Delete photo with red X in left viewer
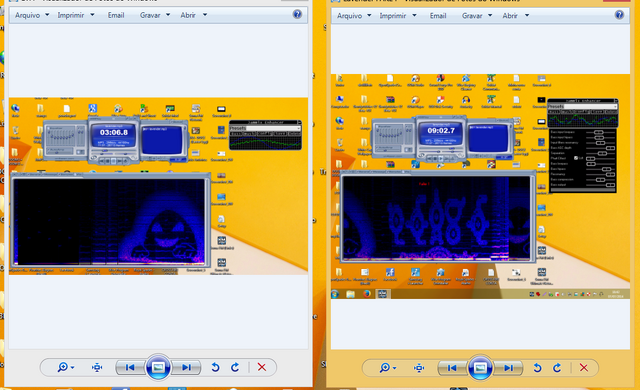The height and width of the screenshot is (390, 640). [x=262, y=368]
